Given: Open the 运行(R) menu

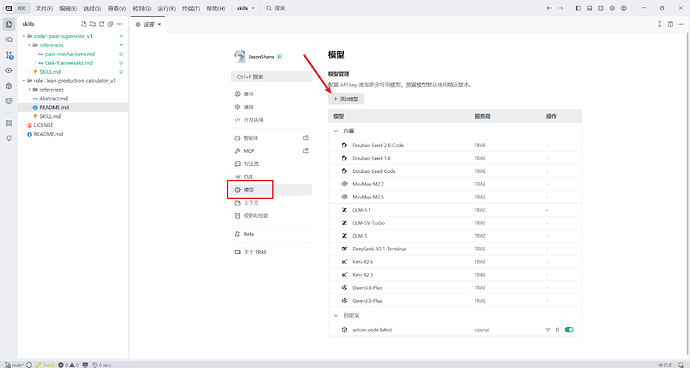Looking at the screenshot, I should 167,8.
